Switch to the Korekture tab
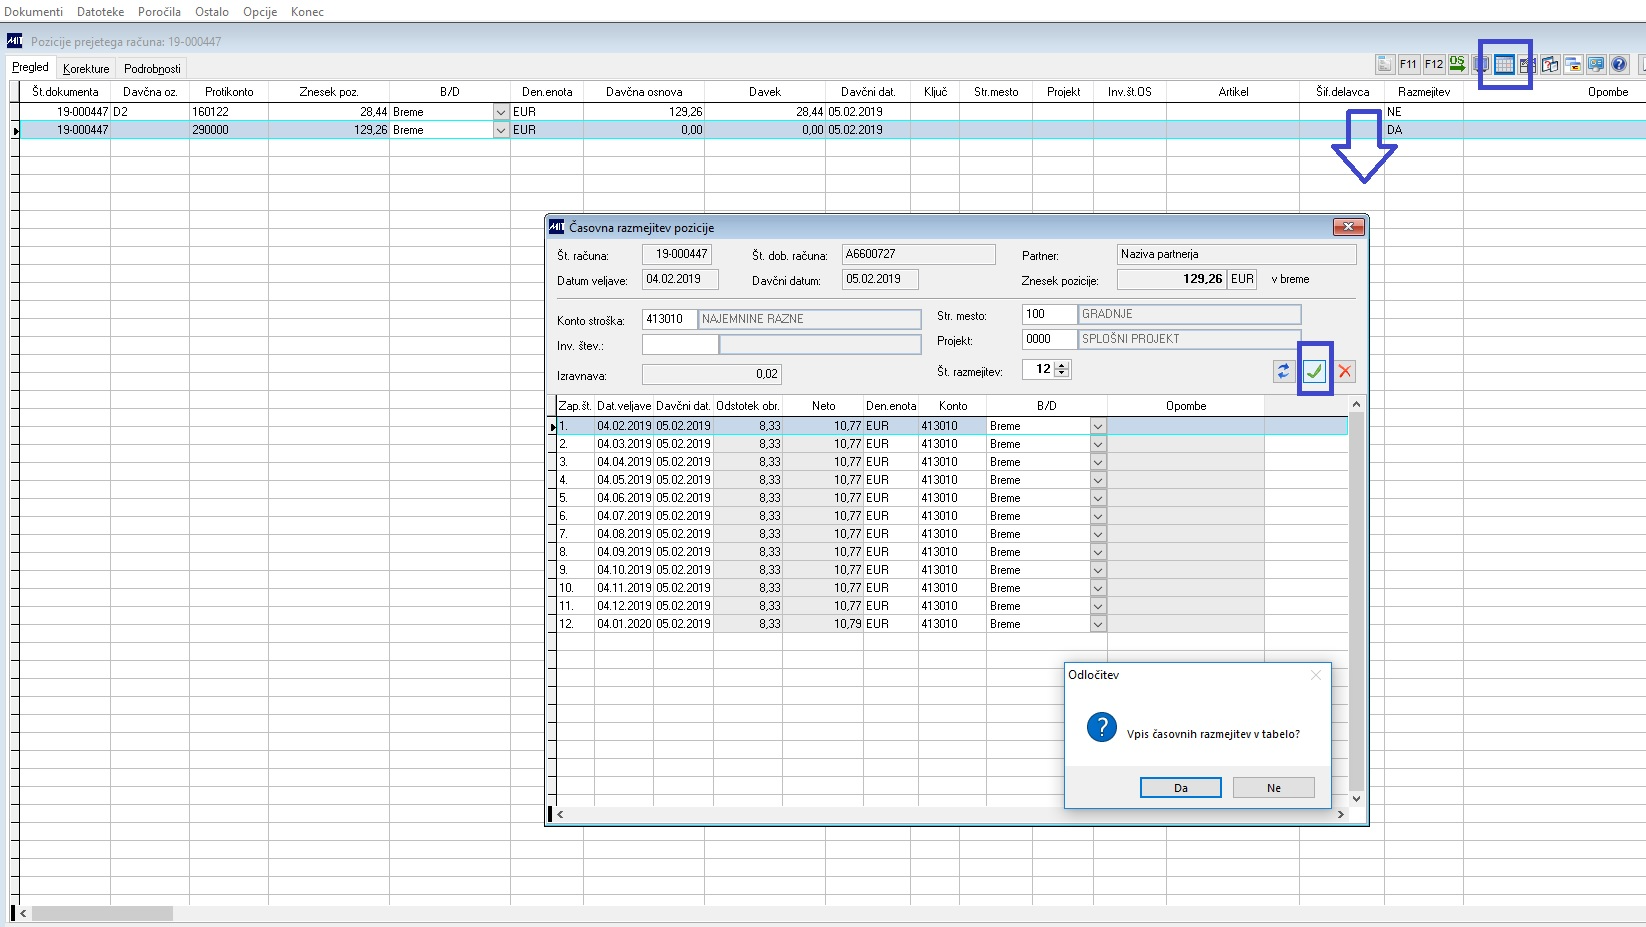This screenshot has height=927, width=1646. tap(86, 69)
